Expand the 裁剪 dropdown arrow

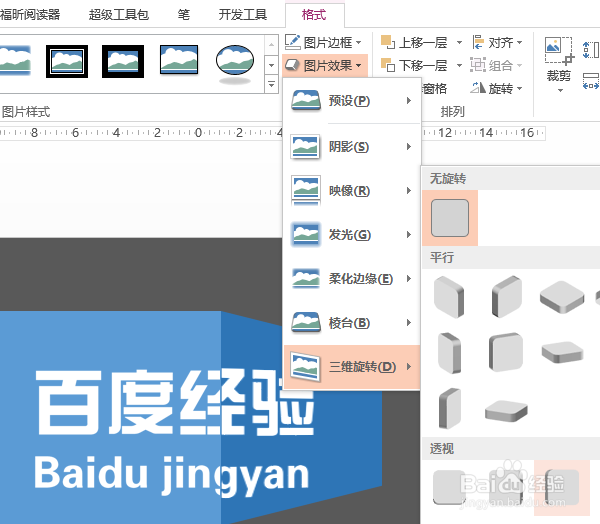coord(560,91)
